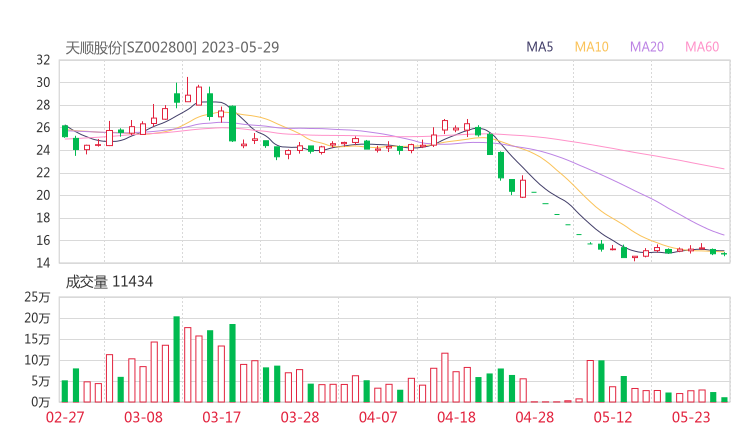Click the 32 price axis label
This screenshot has width=740, height=440.
pos(43,60)
